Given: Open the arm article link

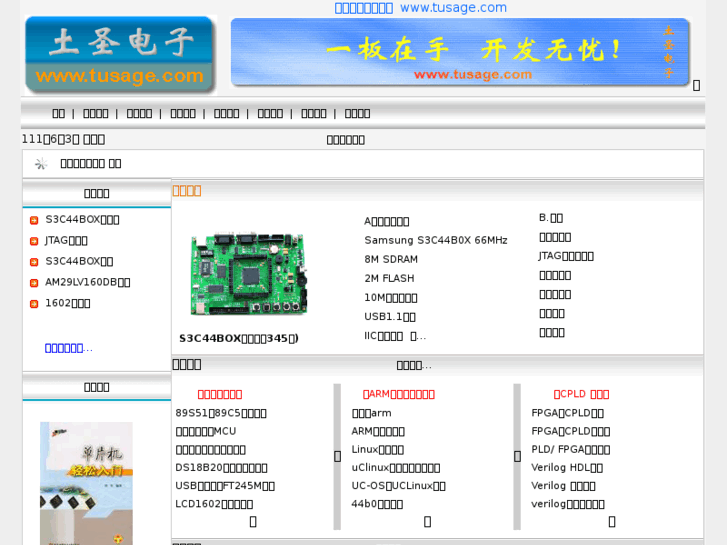Looking at the screenshot, I should pos(371,413).
